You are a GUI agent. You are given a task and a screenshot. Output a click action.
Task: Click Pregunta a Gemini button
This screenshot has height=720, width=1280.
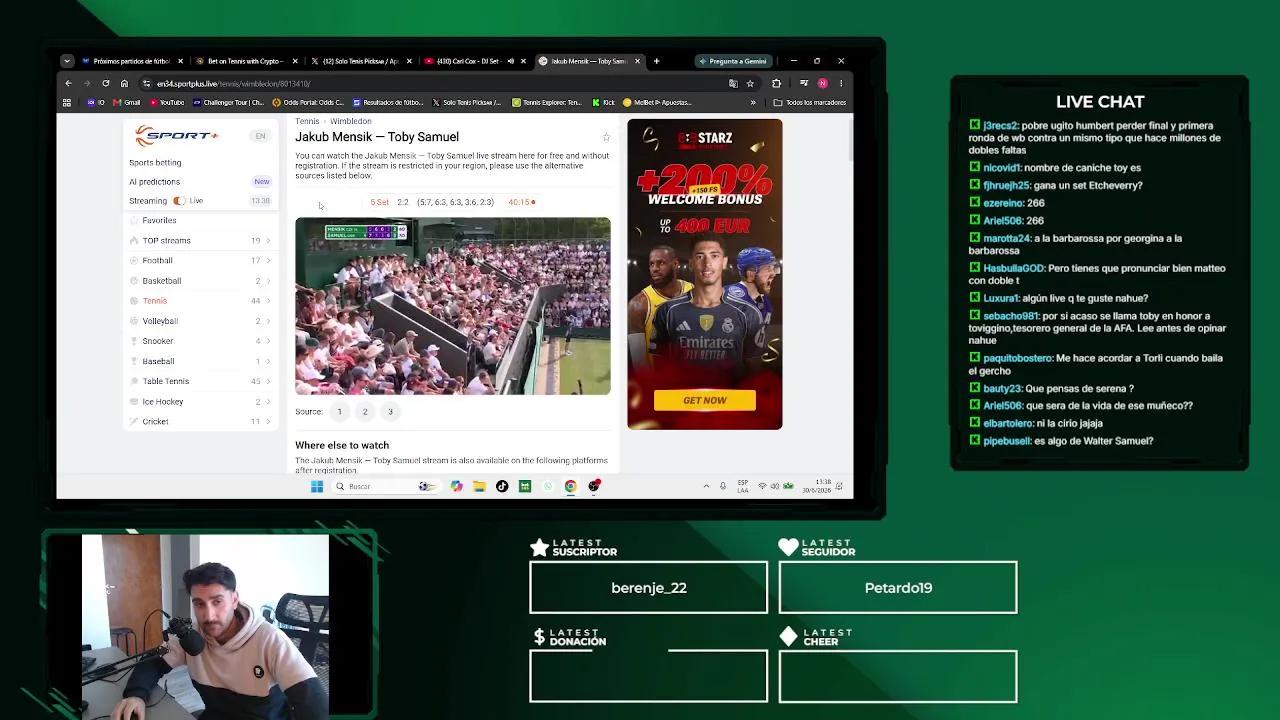click(733, 61)
